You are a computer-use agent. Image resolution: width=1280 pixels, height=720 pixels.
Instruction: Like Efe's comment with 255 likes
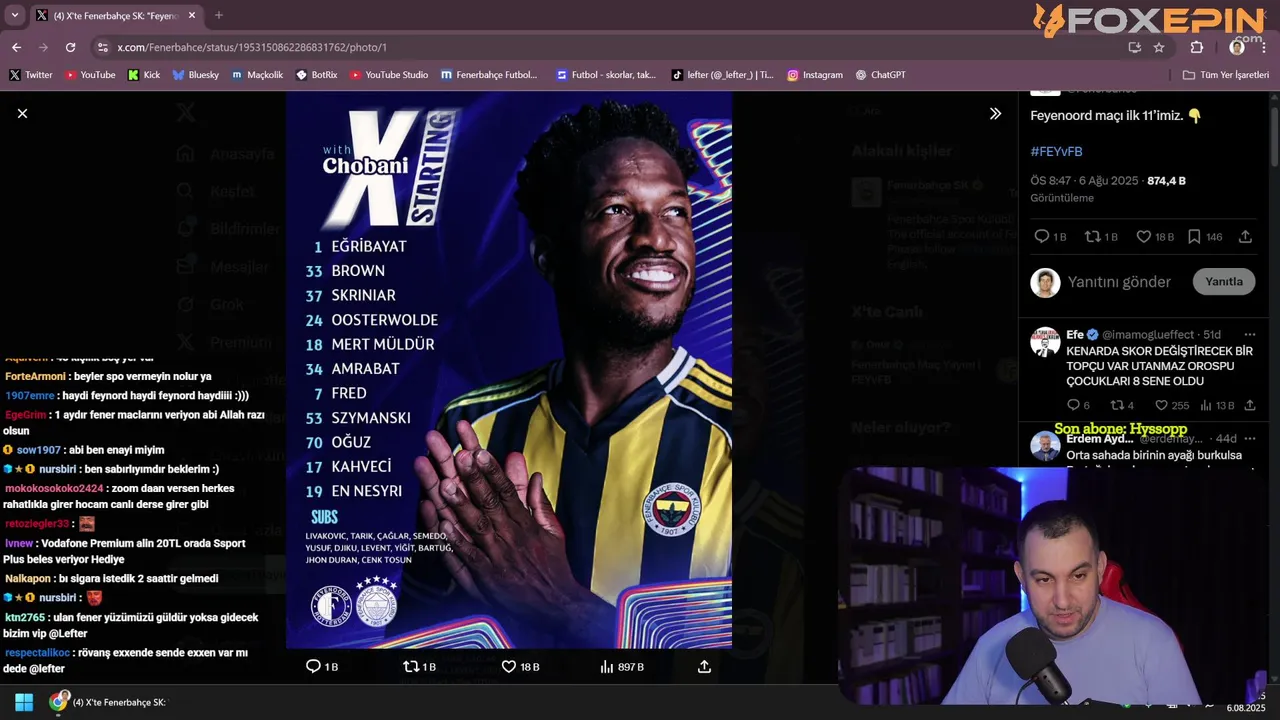[x=1161, y=405]
